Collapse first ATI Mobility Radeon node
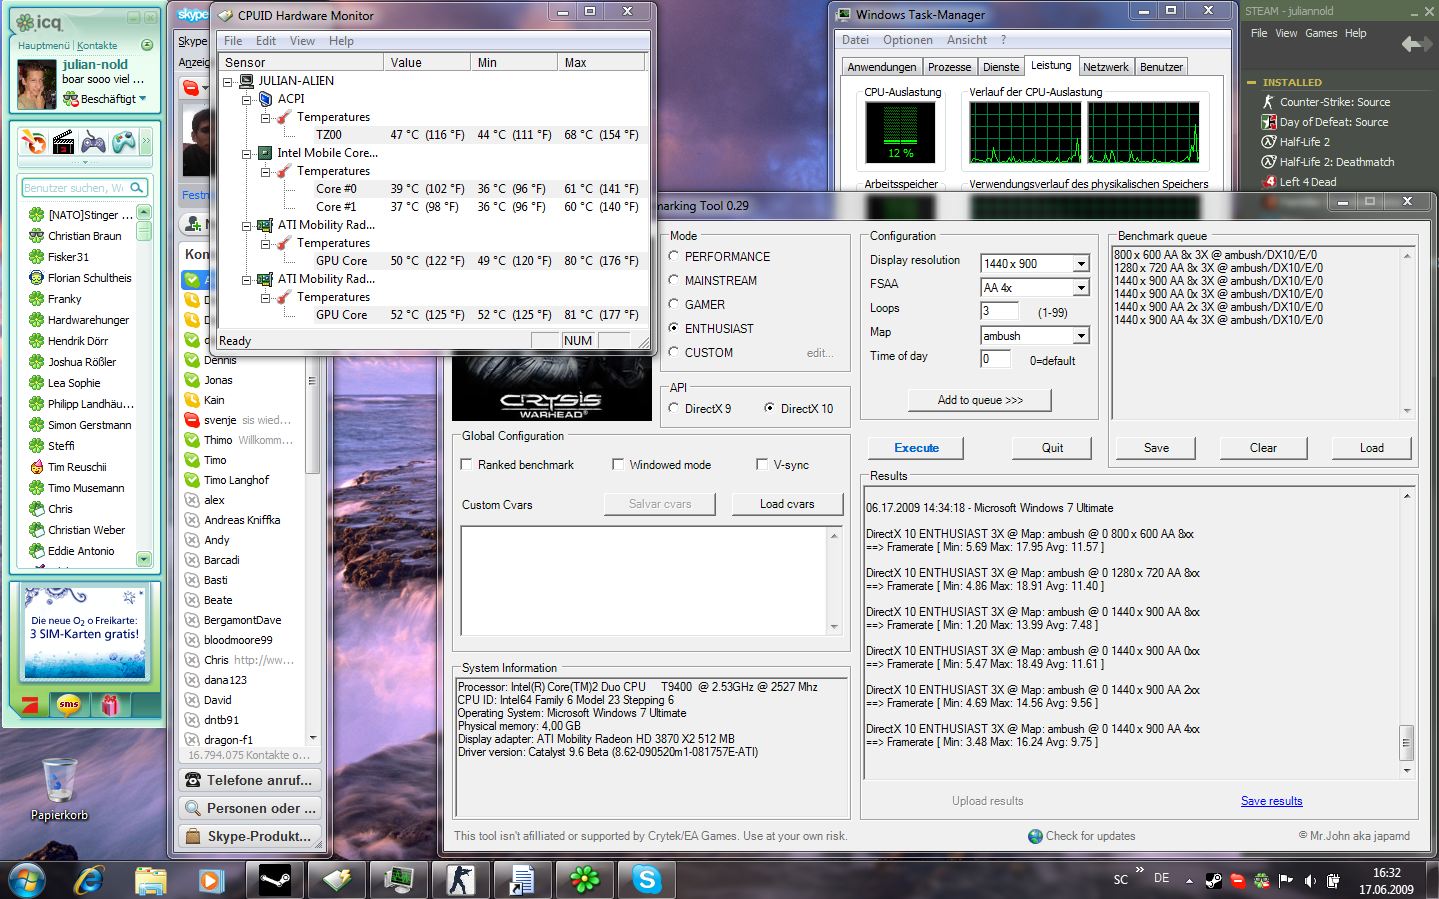 (x=247, y=225)
